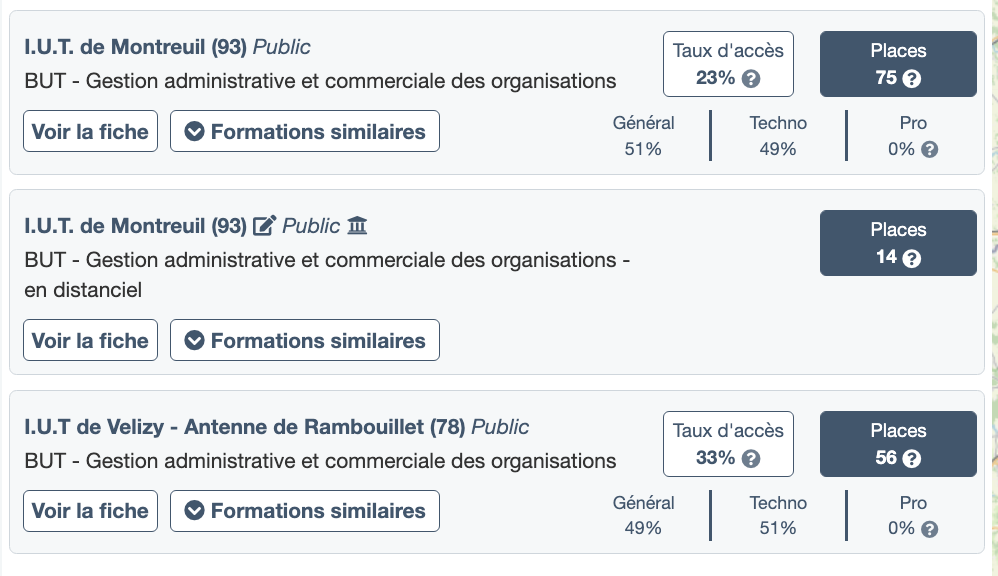Click help icon next to 33% access rate
The width and height of the screenshot is (998, 576).
coord(751,459)
